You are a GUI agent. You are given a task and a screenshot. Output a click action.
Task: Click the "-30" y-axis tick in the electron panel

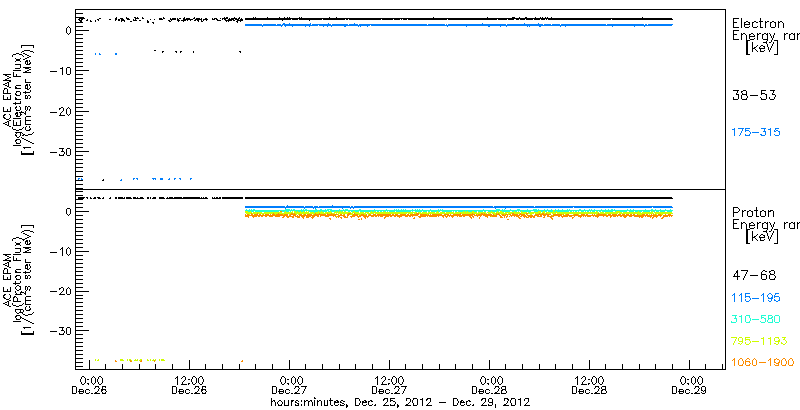tap(59, 152)
